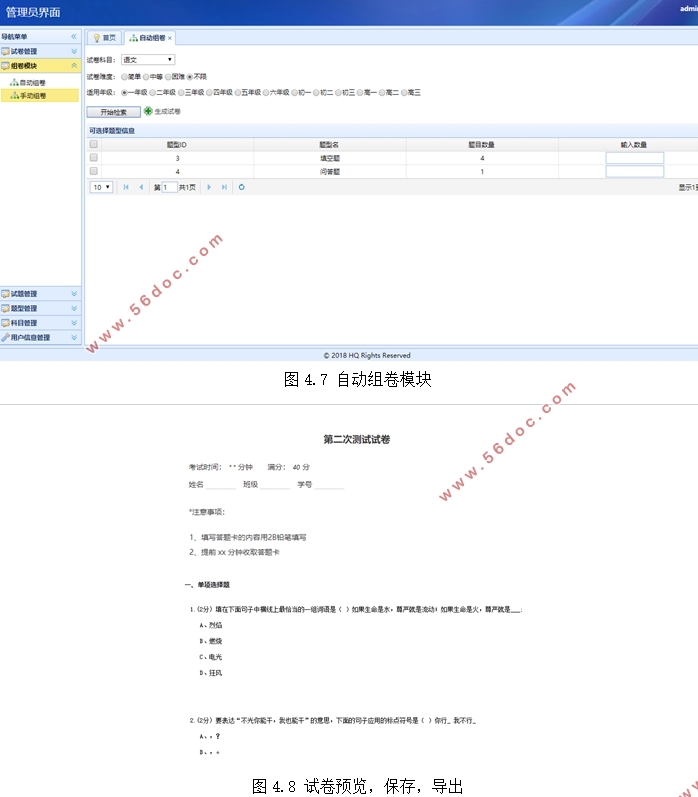Open the page size dropdown showing 10
The height and width of the screenshot is (797, 698).
[101, 187]
